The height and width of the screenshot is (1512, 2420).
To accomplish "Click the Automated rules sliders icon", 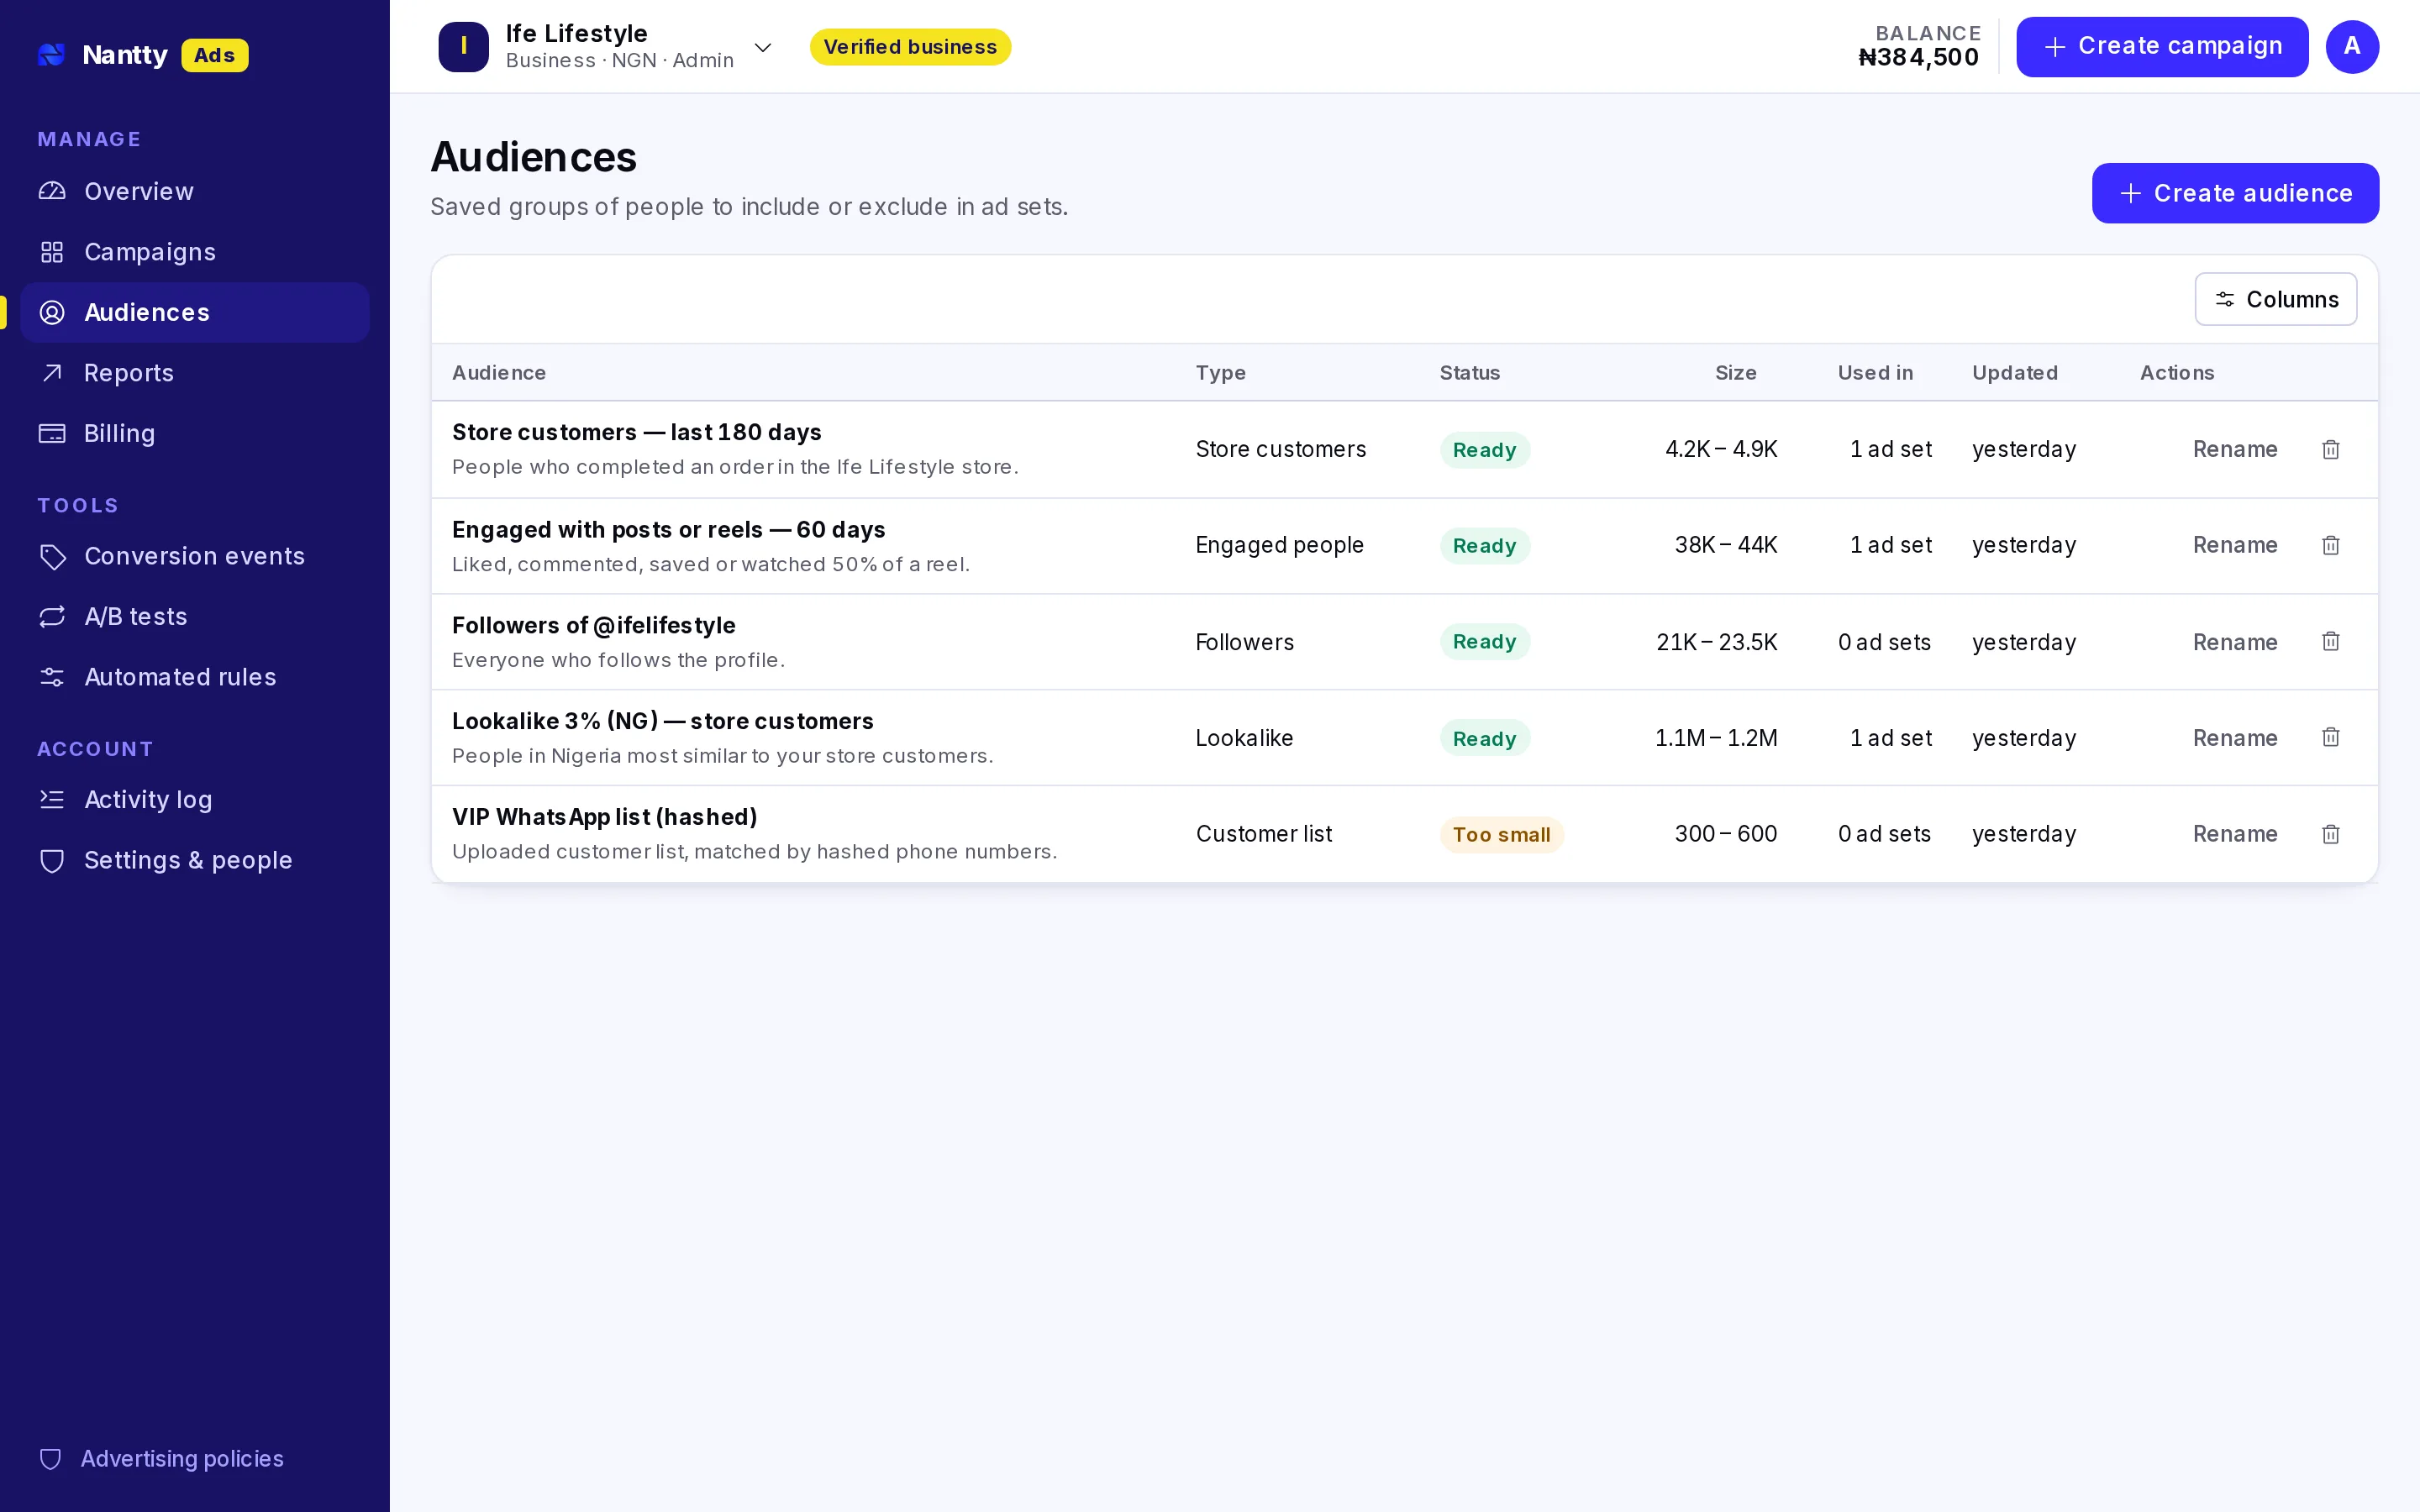I will click(x=52, y=677).
